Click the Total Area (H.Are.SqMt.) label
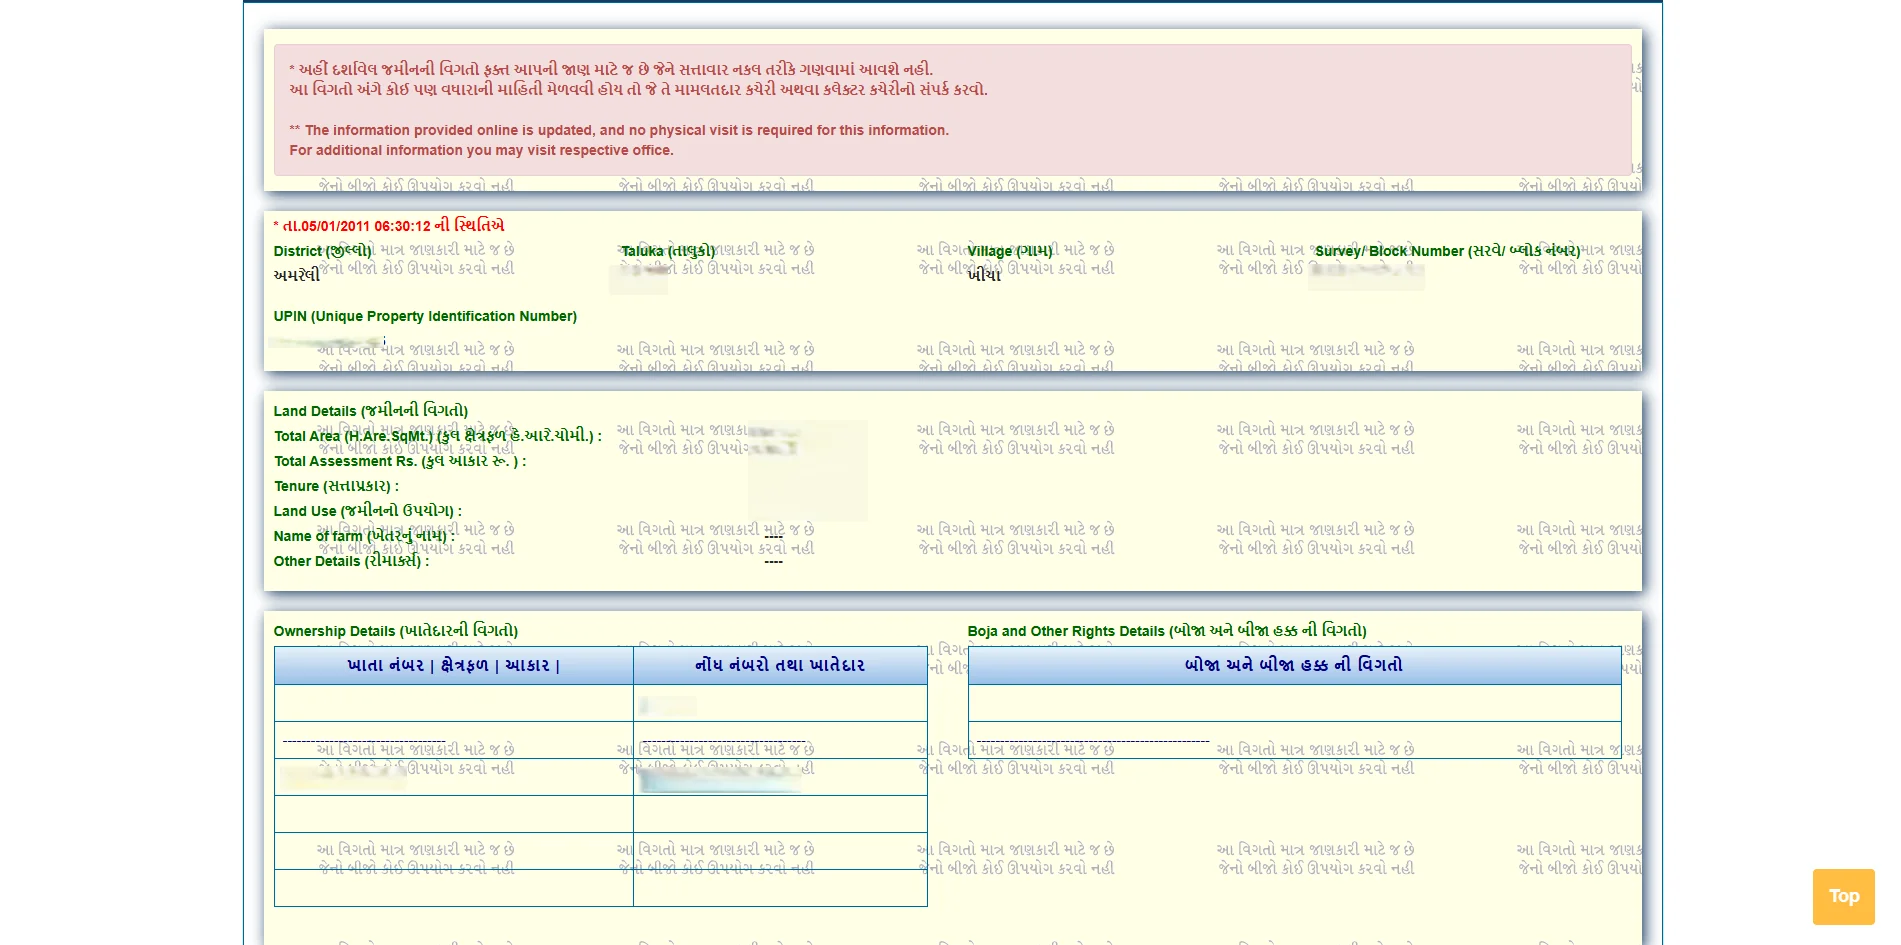1901x945 pixels. pyautogui.click(x=437, y=436)
